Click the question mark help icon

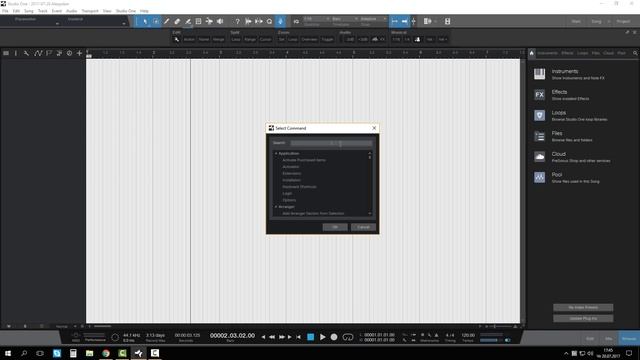point(237,21)
